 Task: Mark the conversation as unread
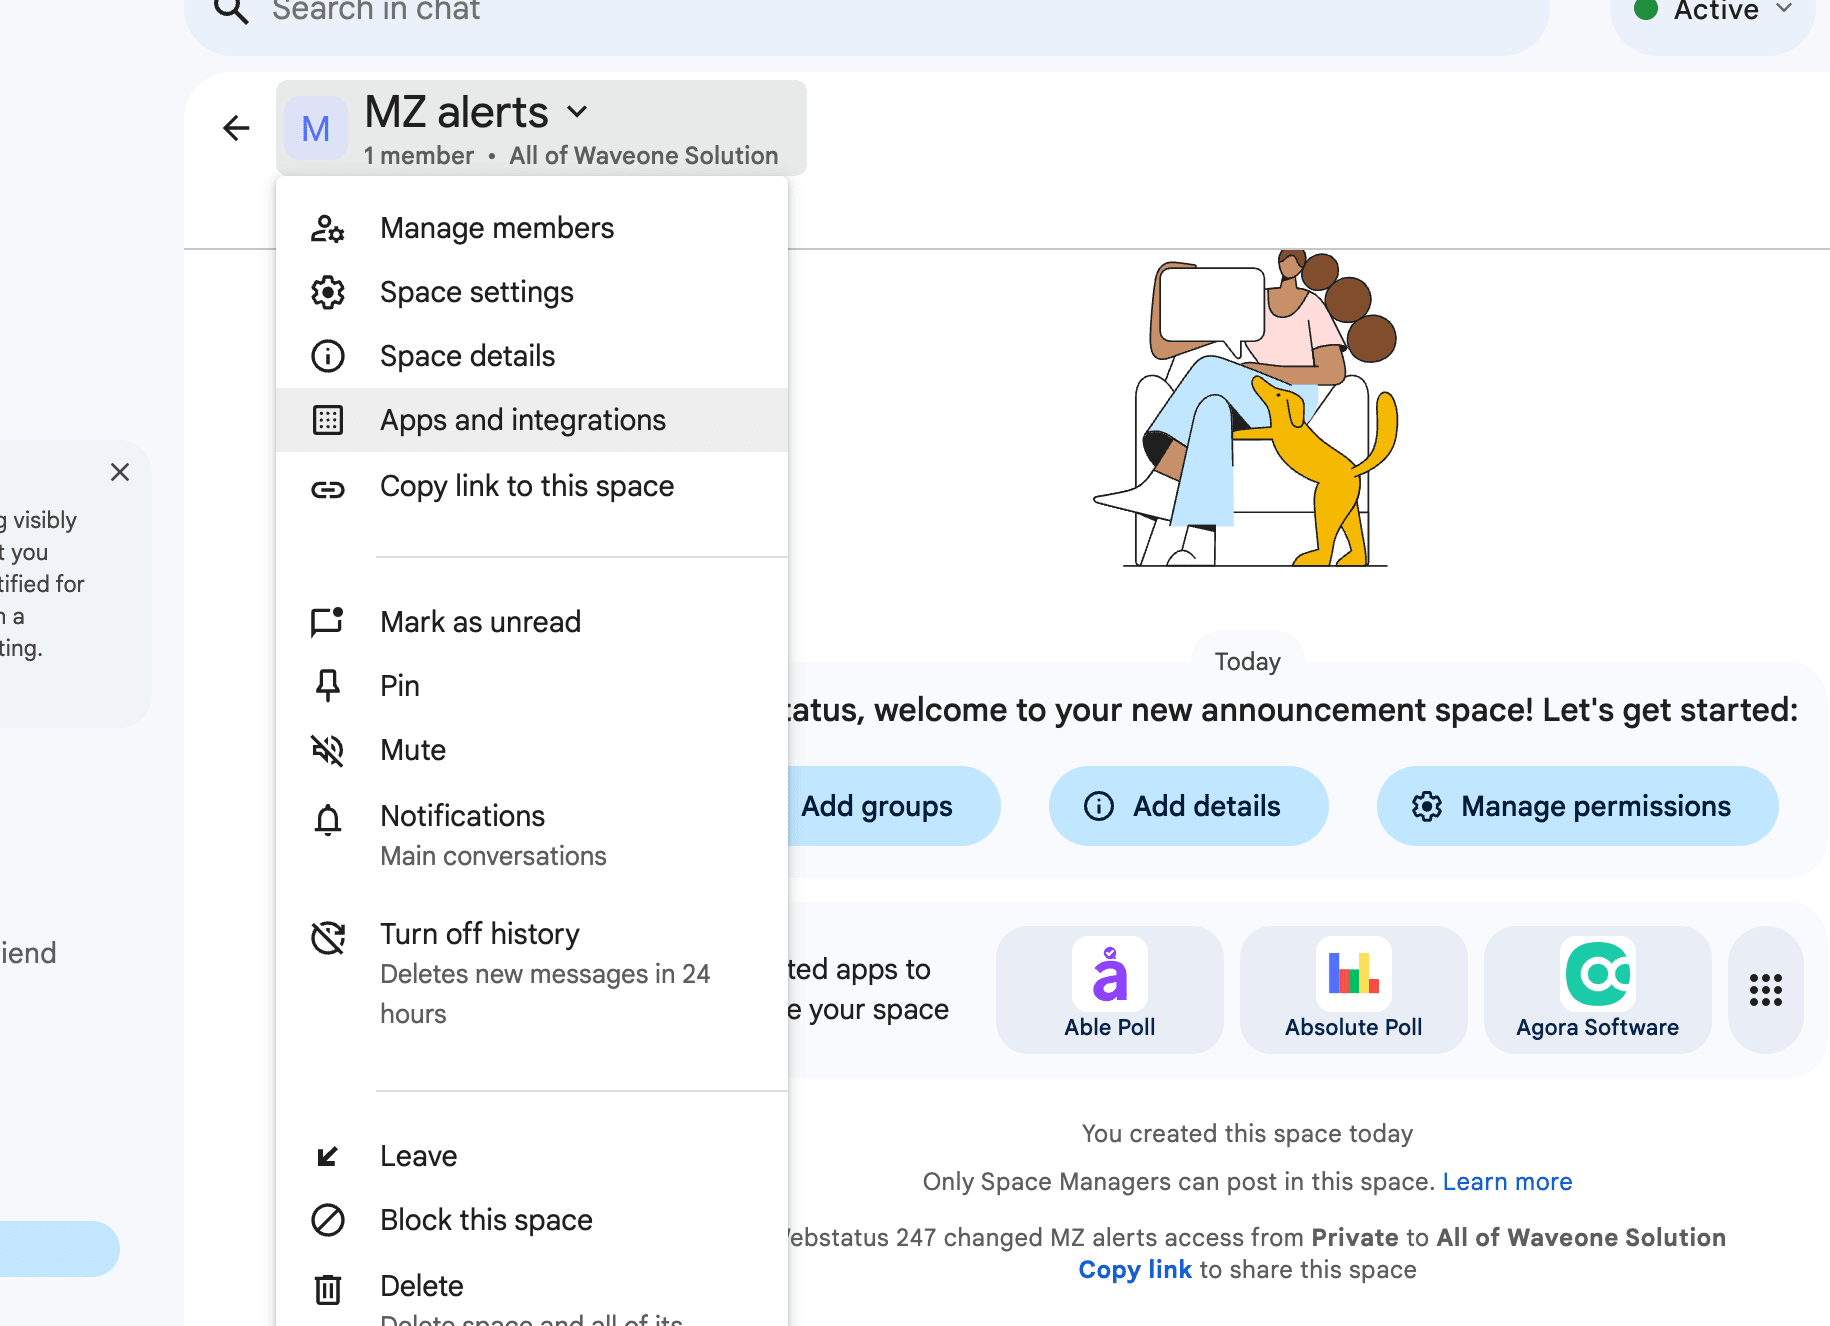tap(480, 621)
